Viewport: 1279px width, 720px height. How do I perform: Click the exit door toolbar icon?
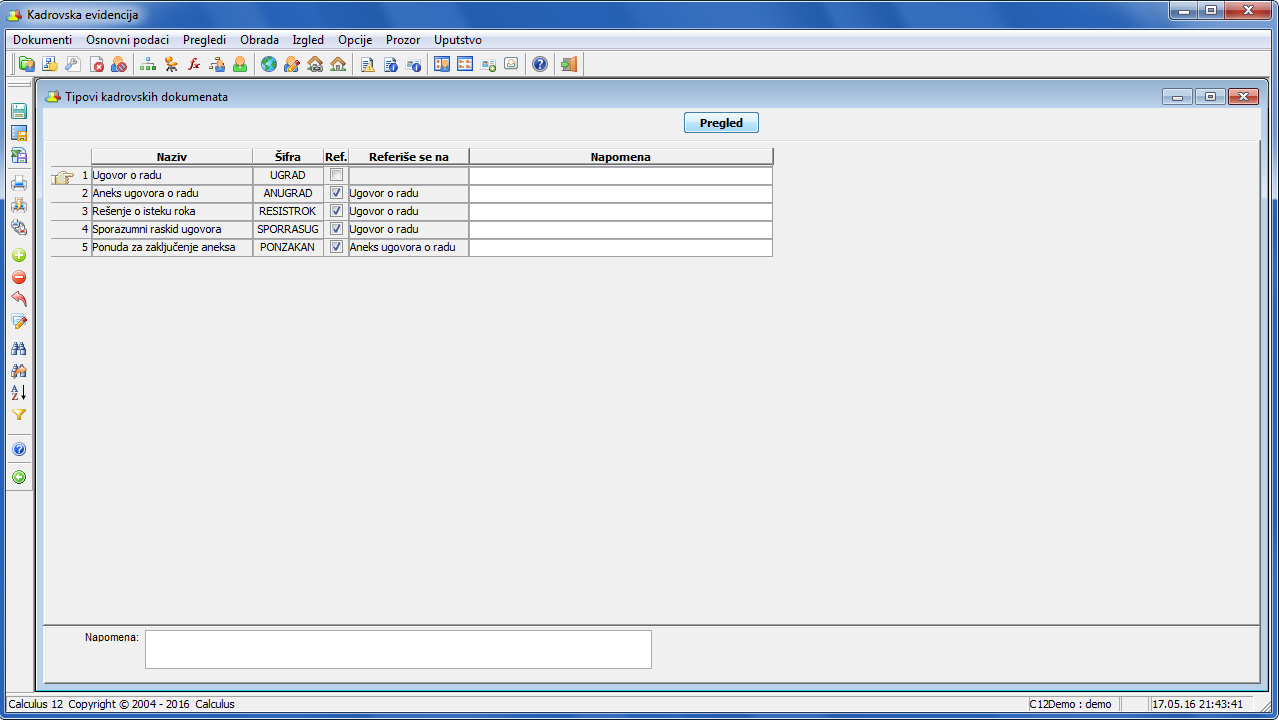tap(569, 65)
